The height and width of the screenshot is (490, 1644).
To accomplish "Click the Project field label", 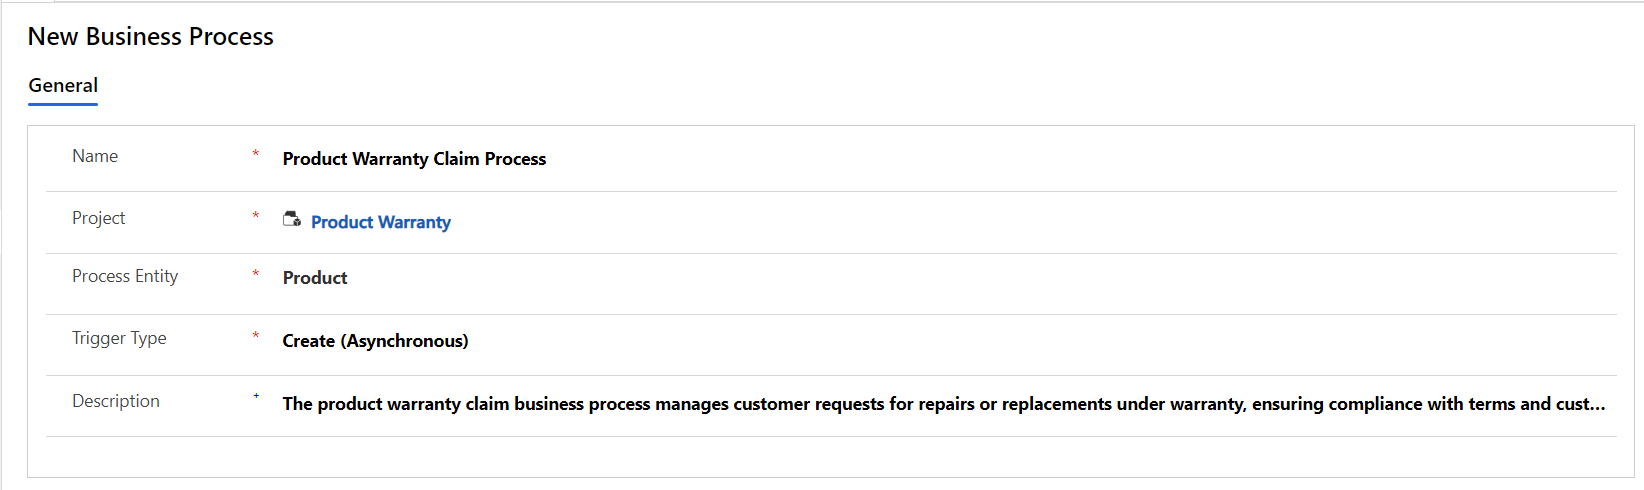I will [x=99, y=218].
